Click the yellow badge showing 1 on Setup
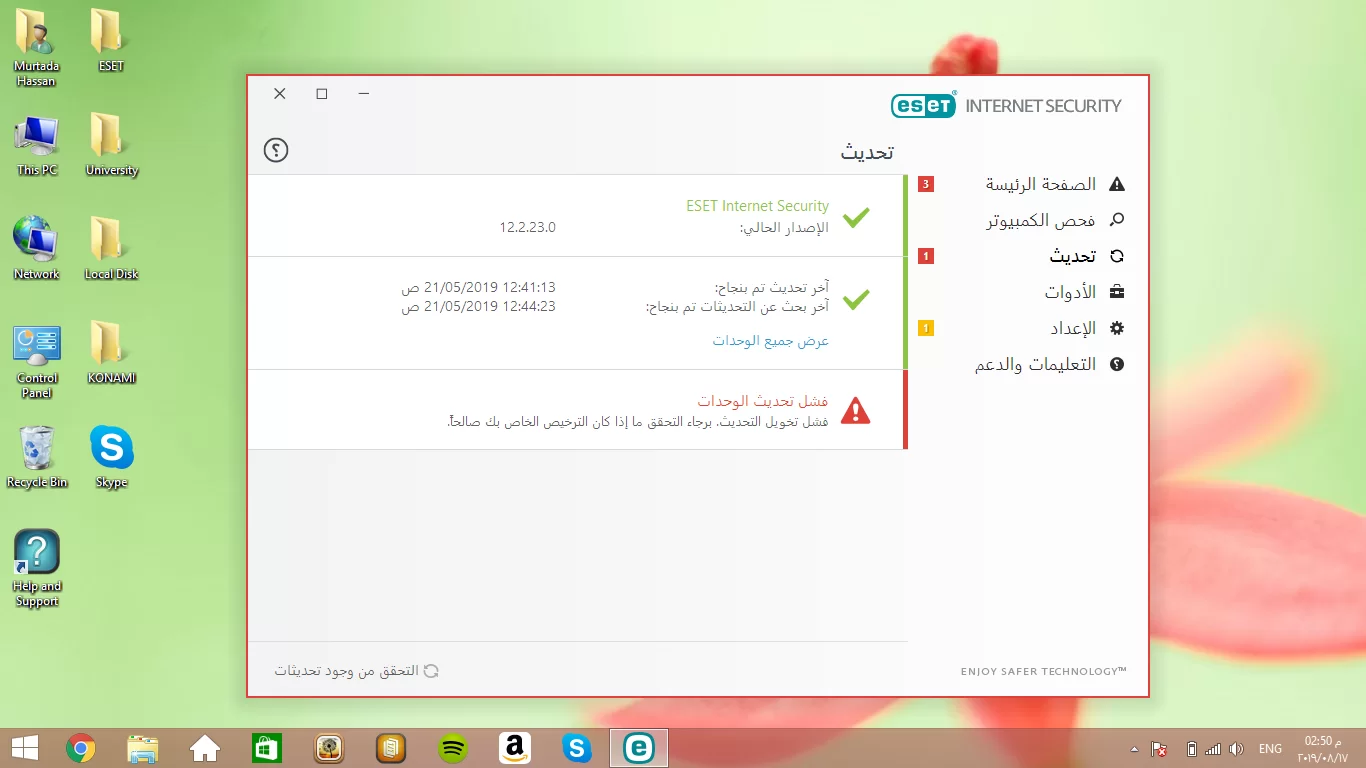The height and width of the screenshot is (768, 1366). pos(926,328)
